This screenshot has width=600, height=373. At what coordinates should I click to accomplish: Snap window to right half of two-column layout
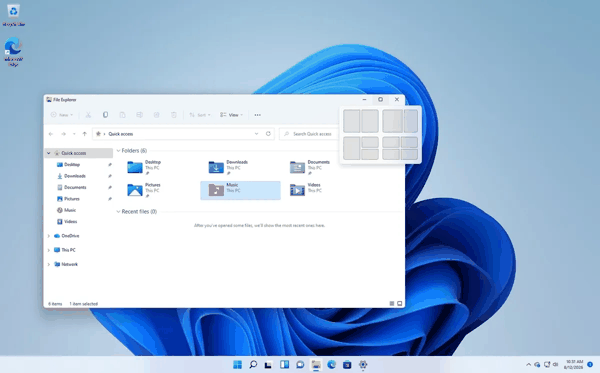pos(370,121)
